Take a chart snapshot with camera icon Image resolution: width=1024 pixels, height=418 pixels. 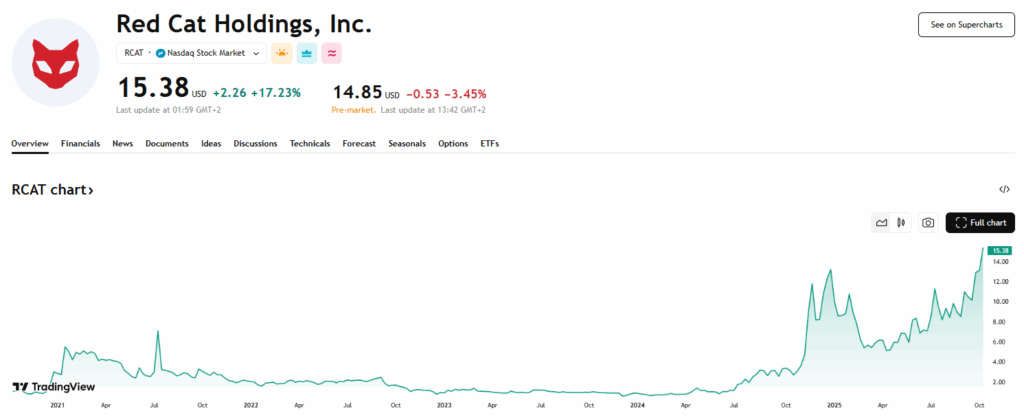click(928, 222)
